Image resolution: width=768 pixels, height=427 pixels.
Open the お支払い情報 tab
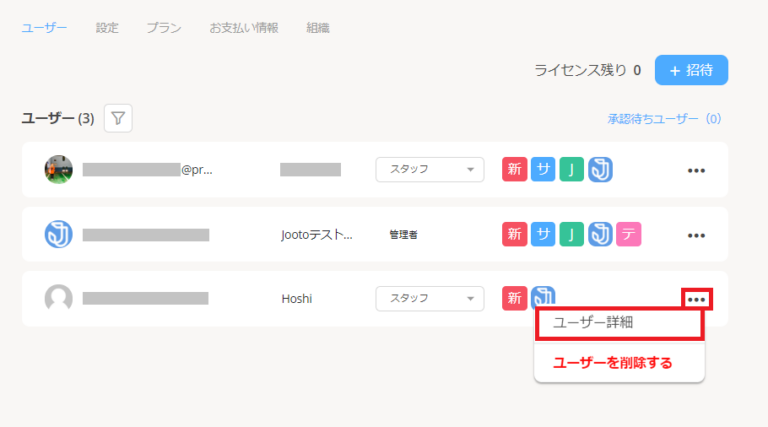[x=244, y=28]
